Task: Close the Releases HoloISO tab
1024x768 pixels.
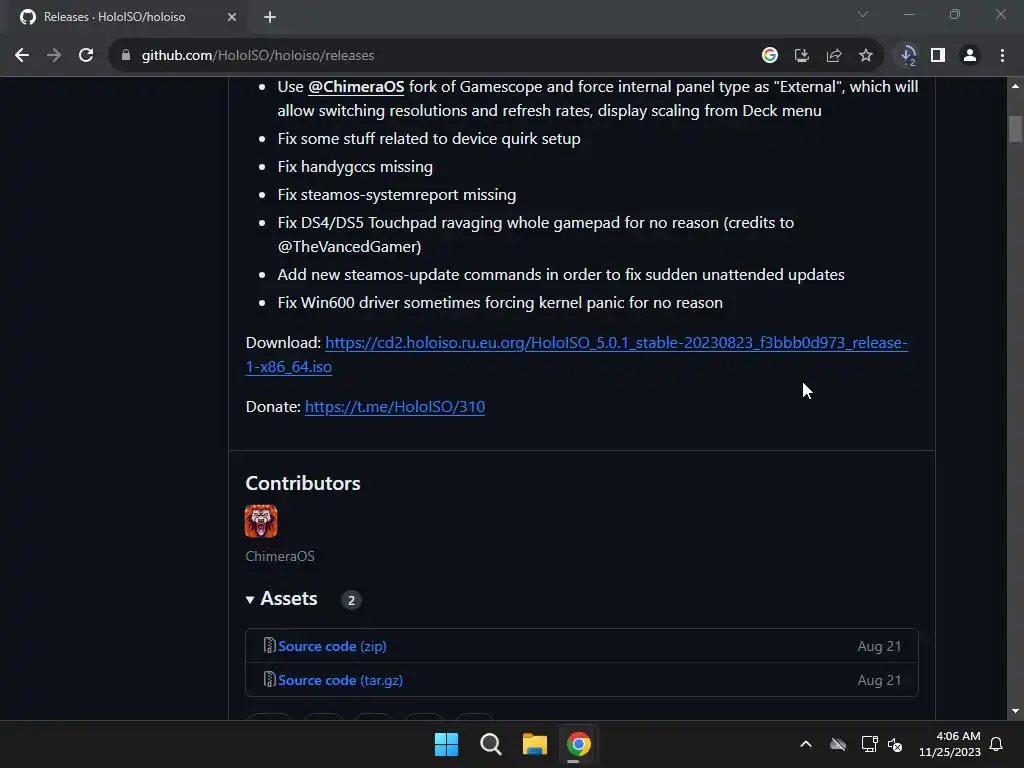Action: click(x=232, y=17)
